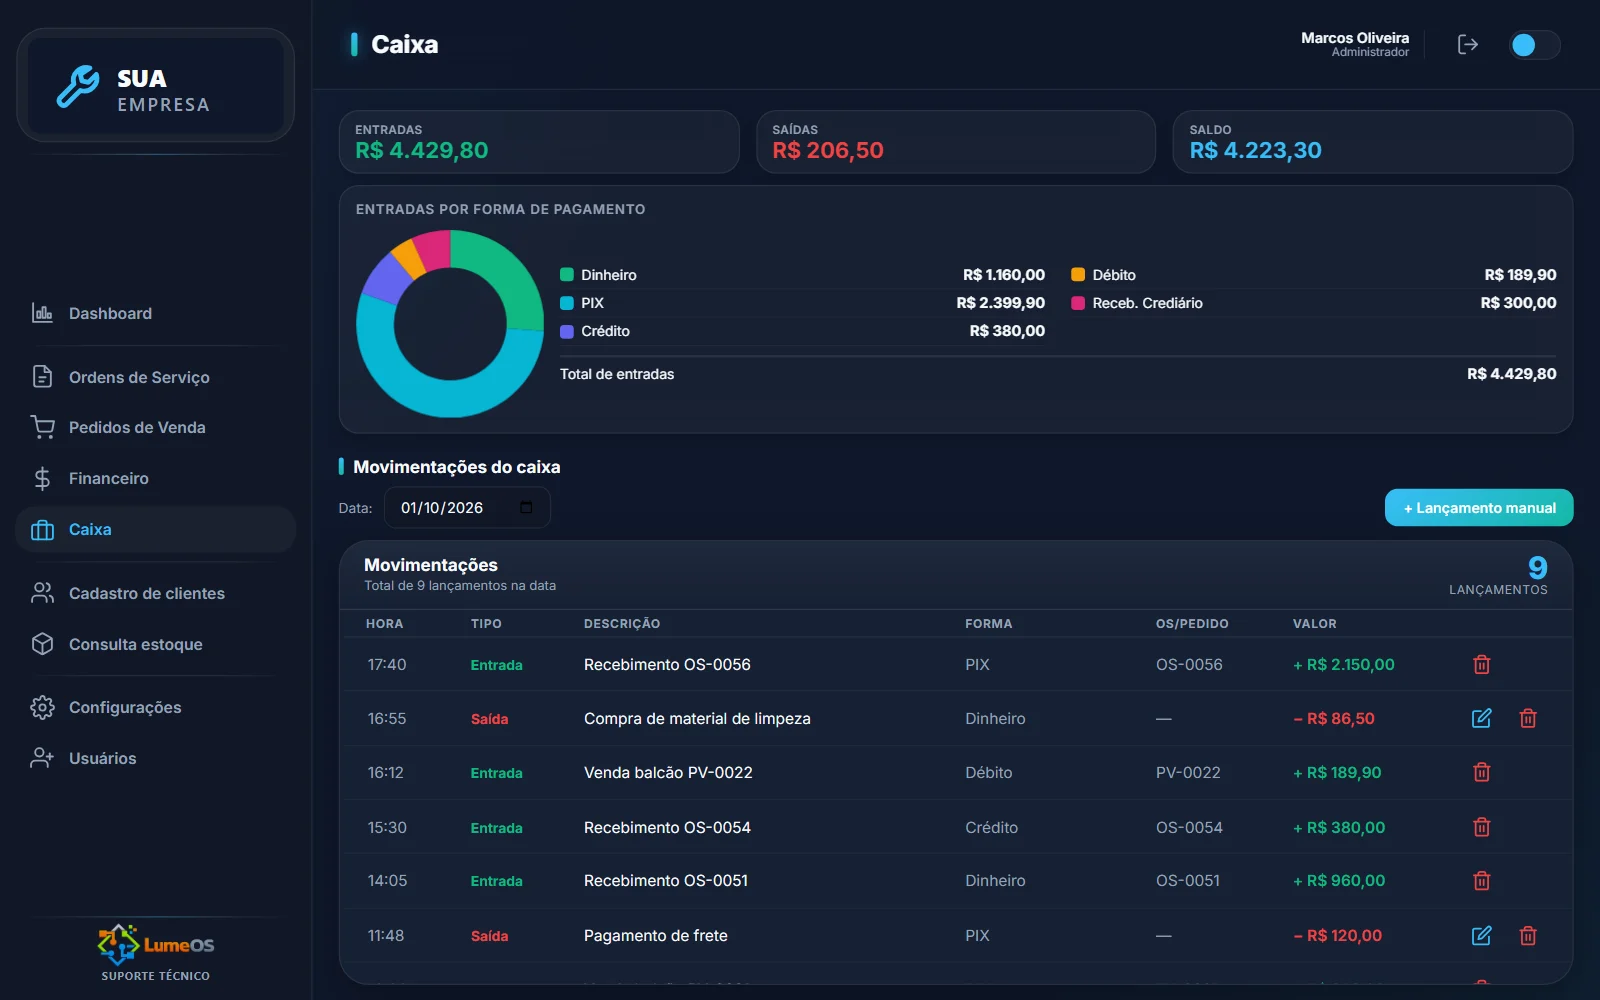Click the Saídas R$ 206,50 card
Screen dimensions: 1600x1000
(x=956, y=142)
